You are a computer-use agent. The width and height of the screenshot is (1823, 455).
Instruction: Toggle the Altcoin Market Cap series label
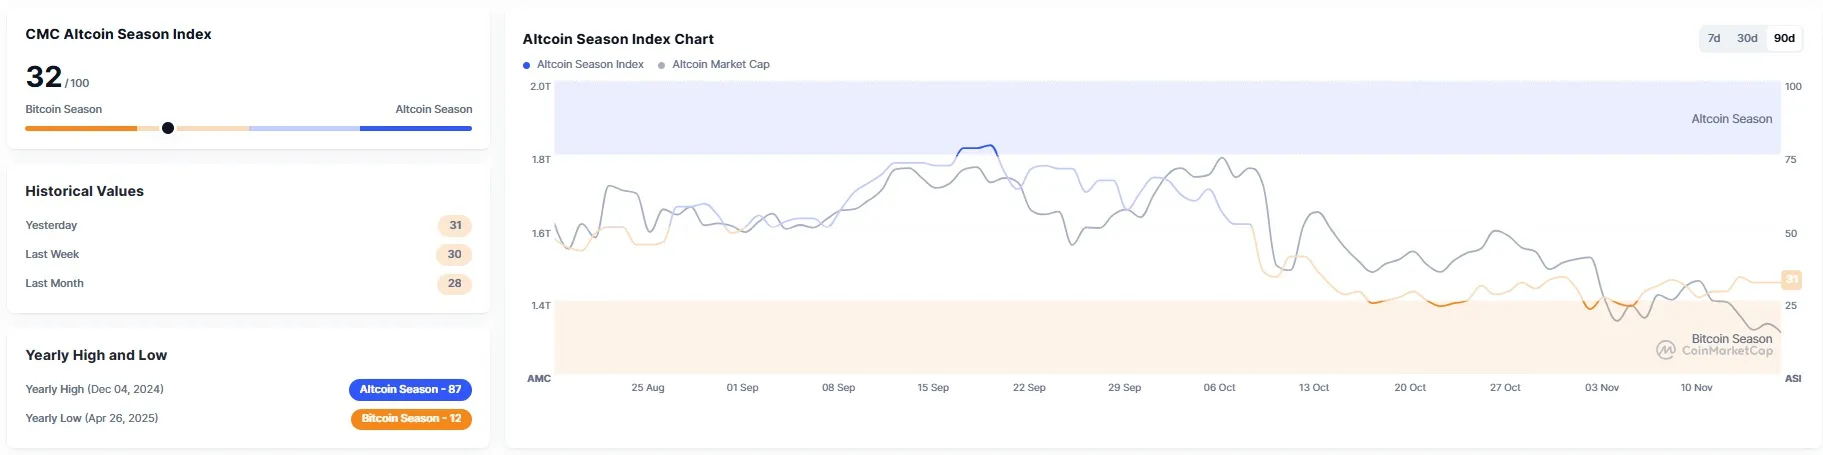tap(721, 64)
